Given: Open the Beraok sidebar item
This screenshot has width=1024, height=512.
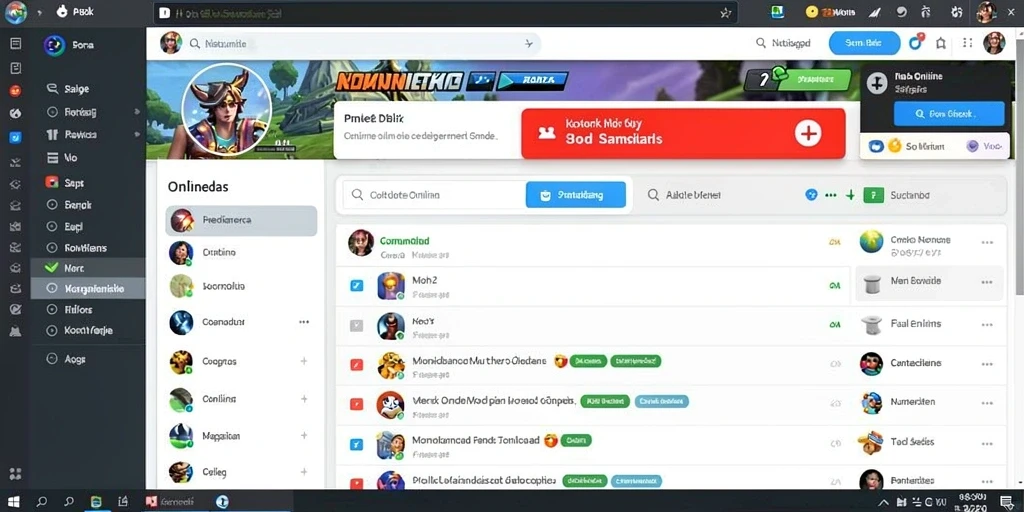Looking at the screenshot, I should click(x=69, y=204).
